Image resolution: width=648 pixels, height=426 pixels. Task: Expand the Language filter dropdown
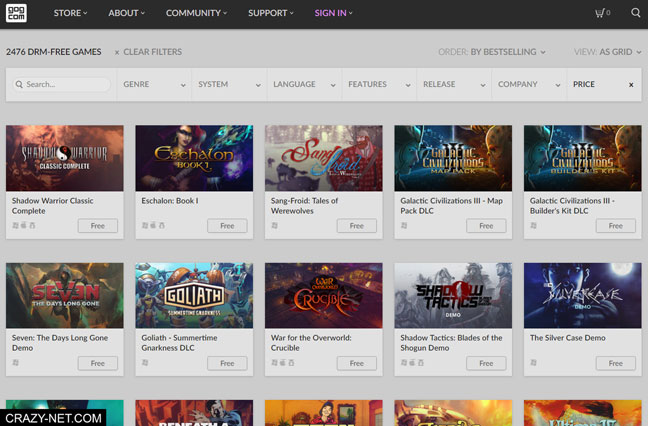click(304, 84)
